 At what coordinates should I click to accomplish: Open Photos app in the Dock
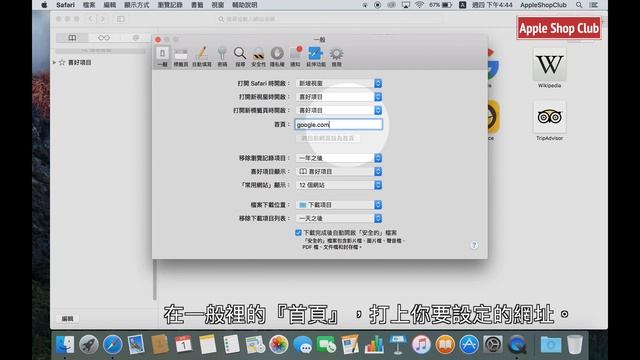pos(279,344)
